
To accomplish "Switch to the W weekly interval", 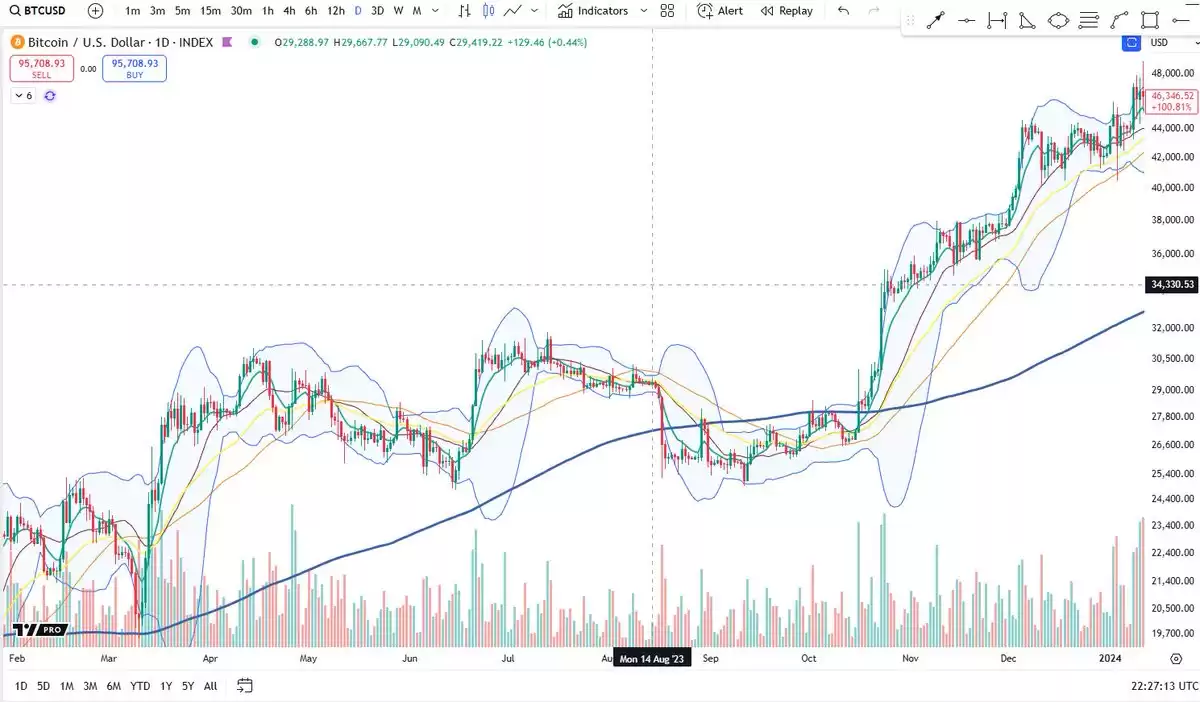I will click(x=399, y=10).
